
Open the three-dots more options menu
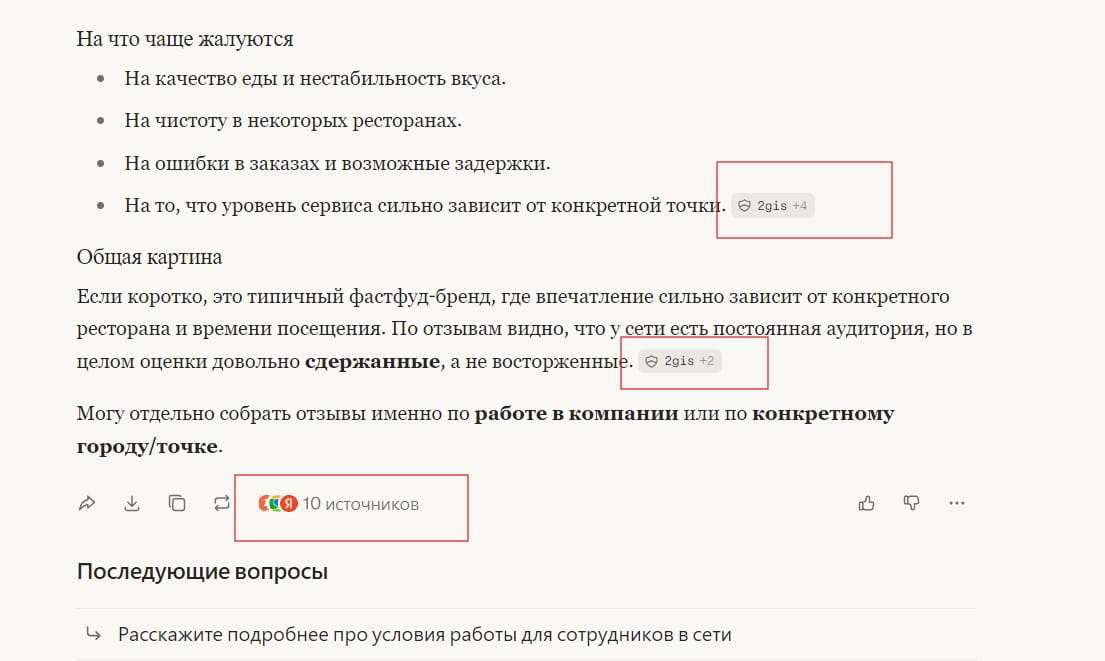[x=956, y=503]
